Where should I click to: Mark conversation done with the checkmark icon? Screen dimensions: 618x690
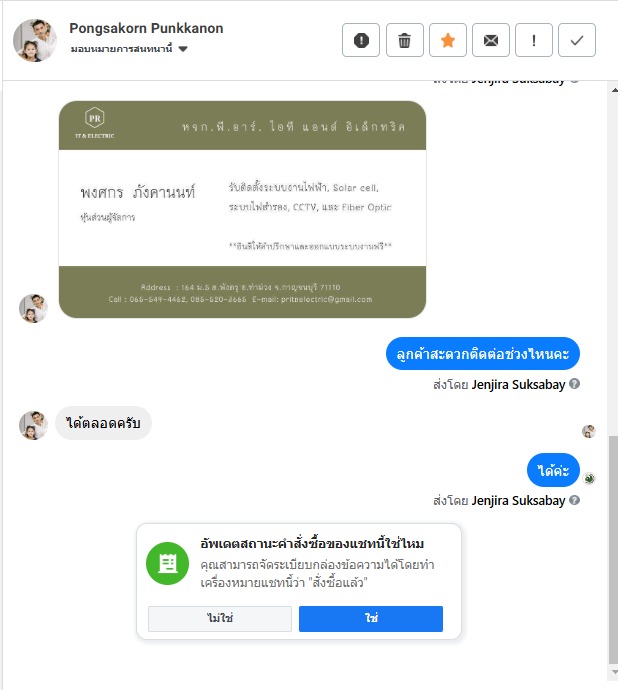577,40
